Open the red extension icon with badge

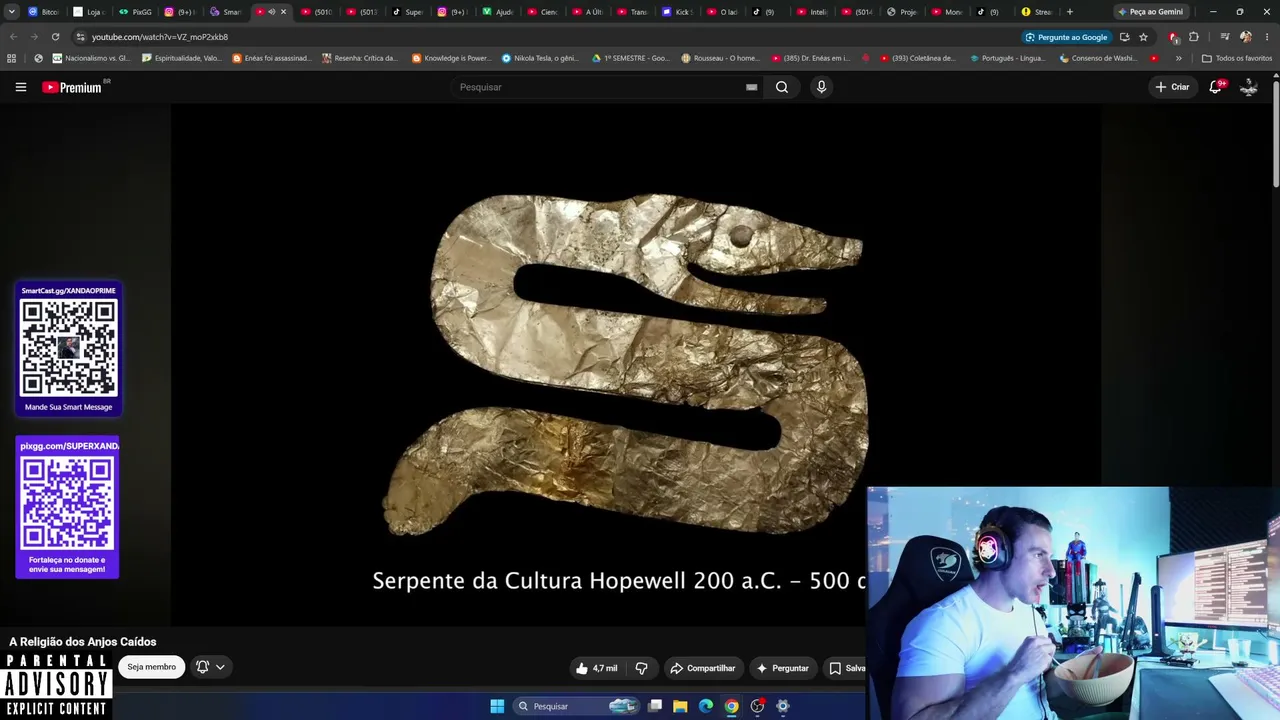click(1173, 37)
